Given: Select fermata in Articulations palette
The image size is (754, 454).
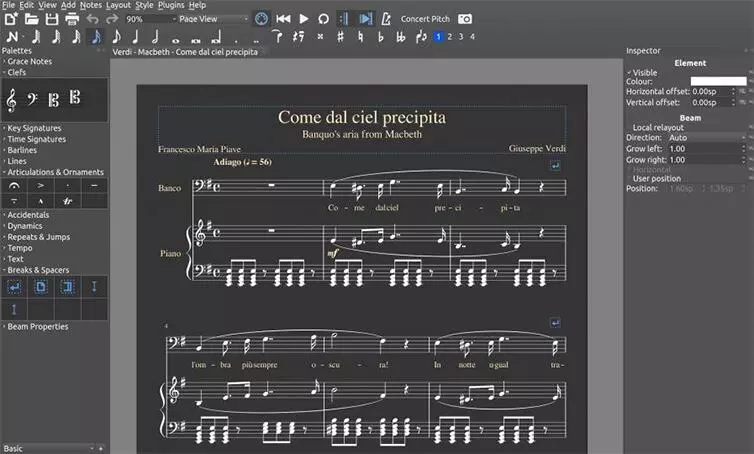Looking at the screenshot, I should pyautogui.click(x=14, y=186).
